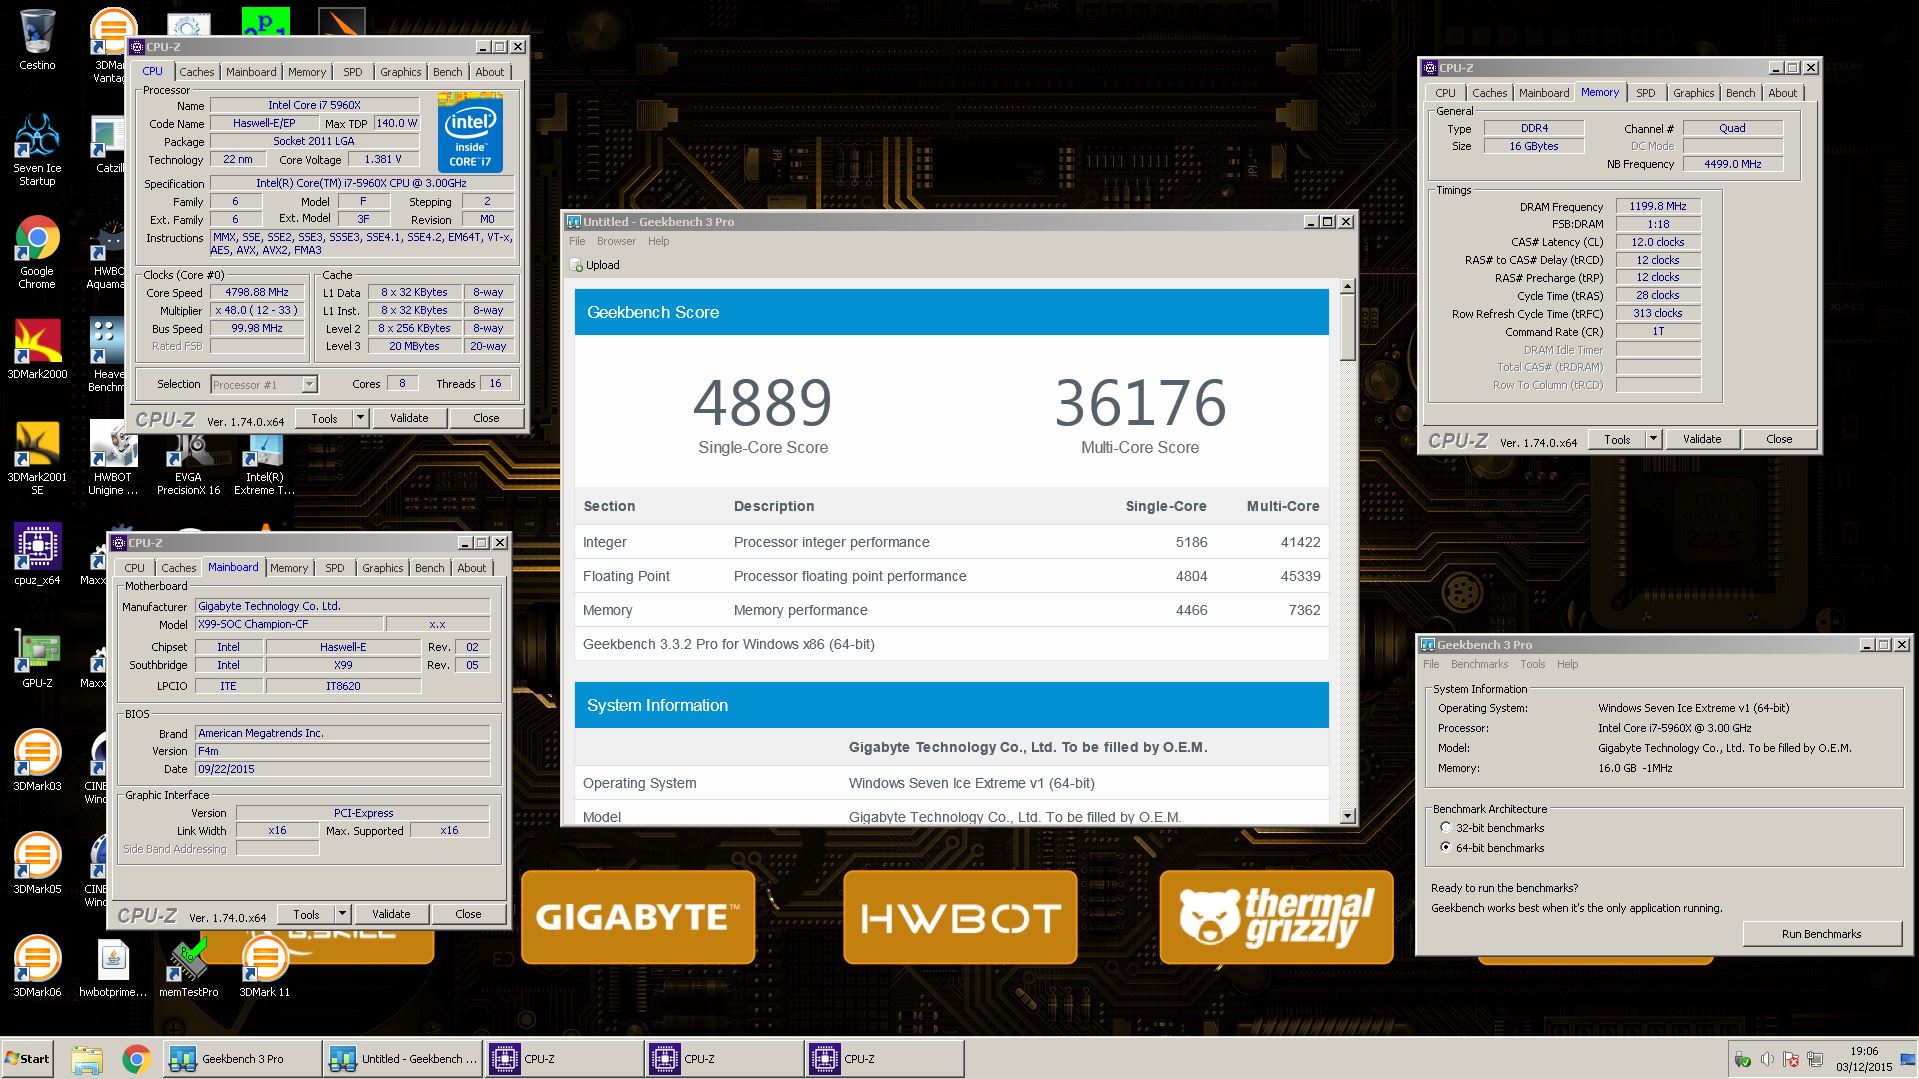The width and height of the screenshot is (1919, 1079).
Task: Click the Integer row in Geekbench results
Action: coord(951,542)
